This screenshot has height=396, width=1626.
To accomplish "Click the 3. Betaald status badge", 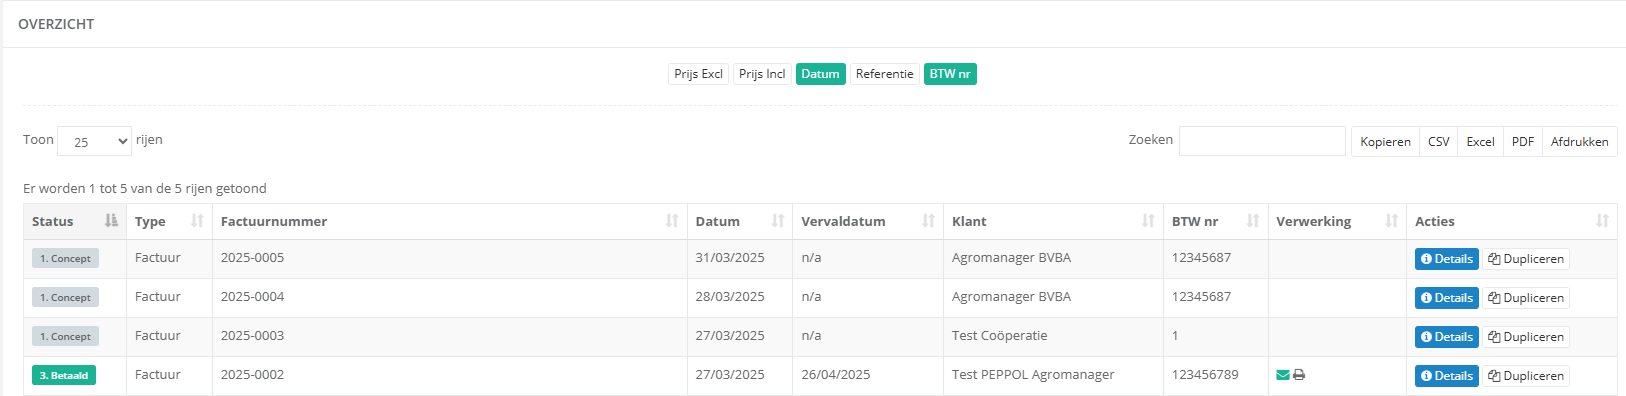I will click(x=64, y=376).
